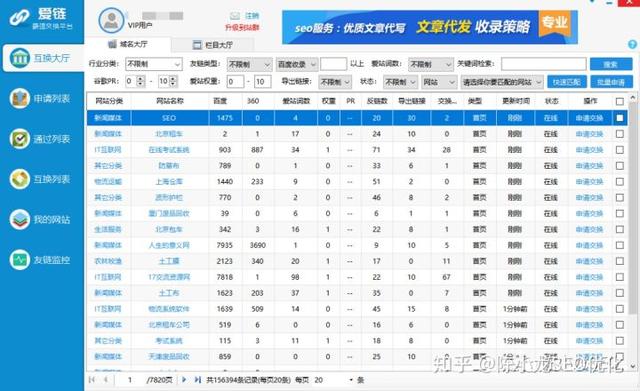Go to next page arrow
This screenshot has width=640, height=391.
[184, 380]
